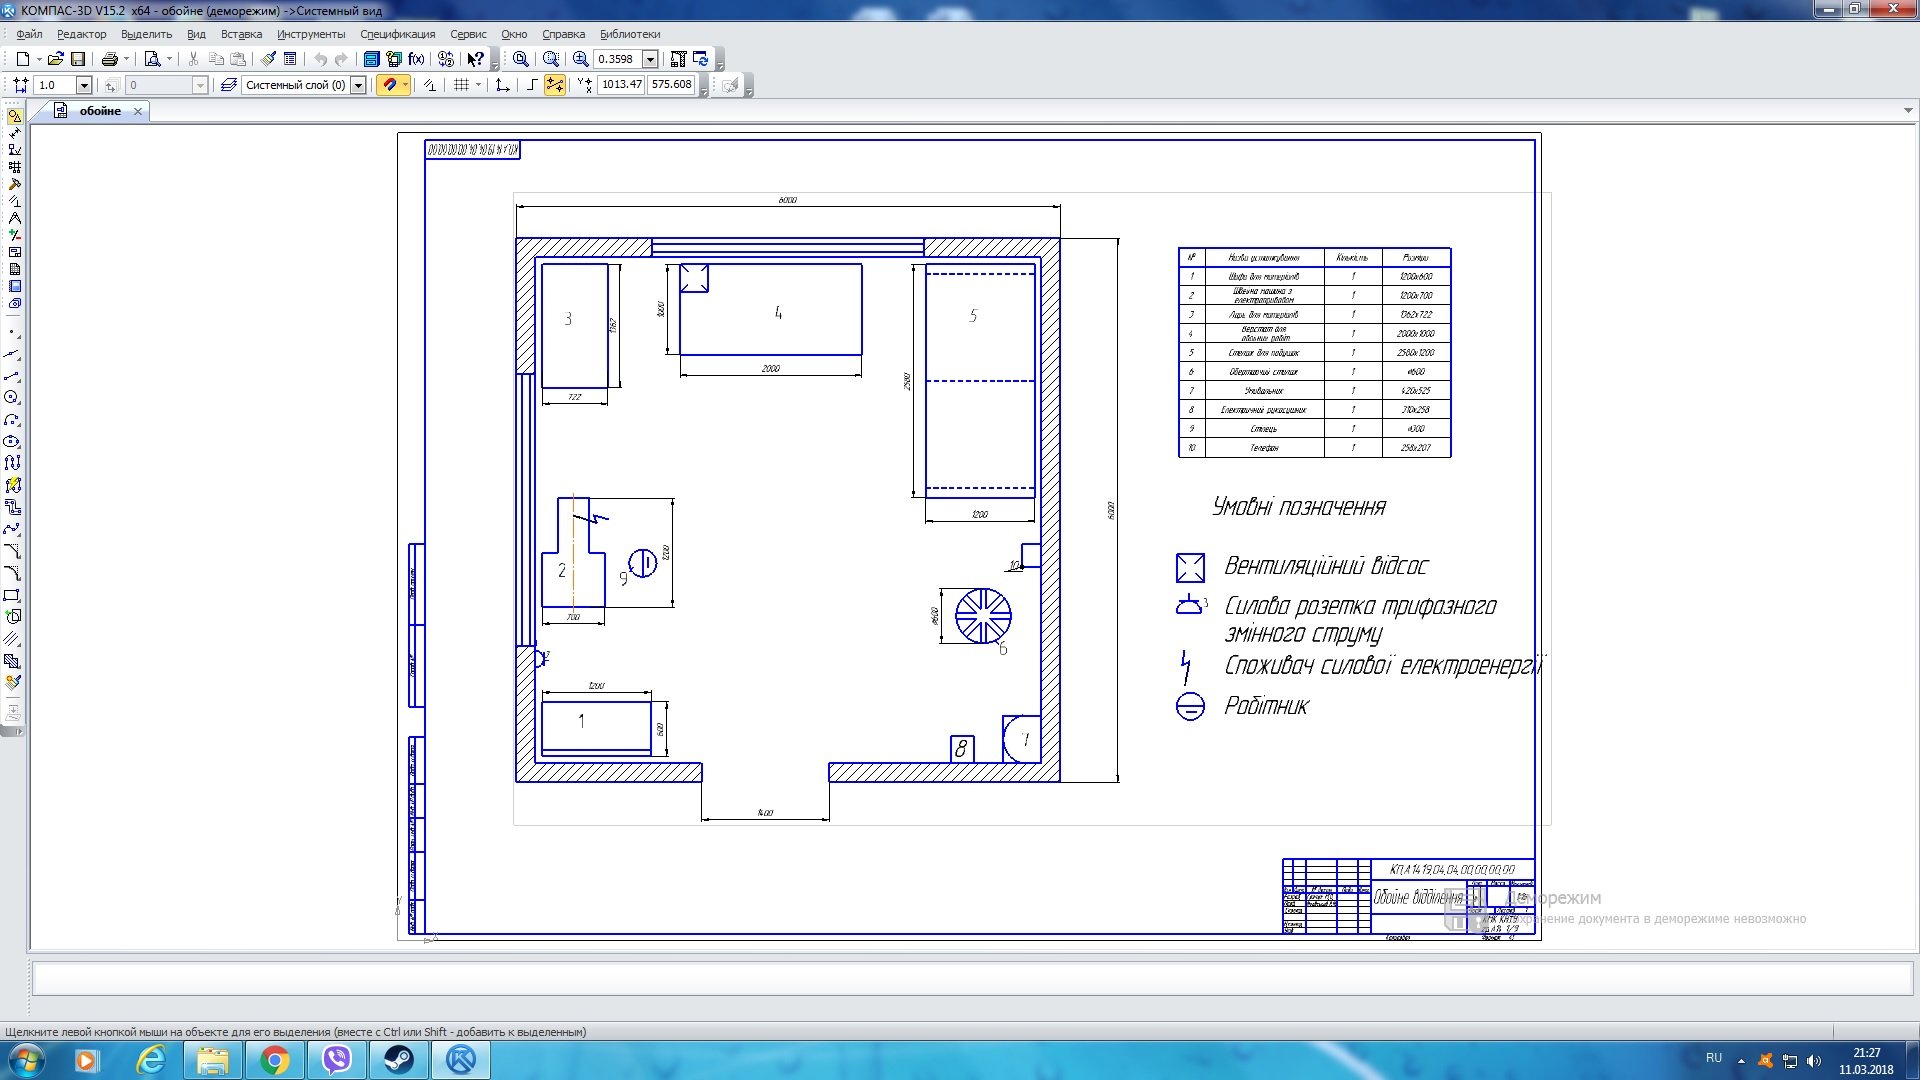1920x1080 pixels.
Task: Select the circle drawing tool
Action: pyautogui.click(x=12, y=397)
